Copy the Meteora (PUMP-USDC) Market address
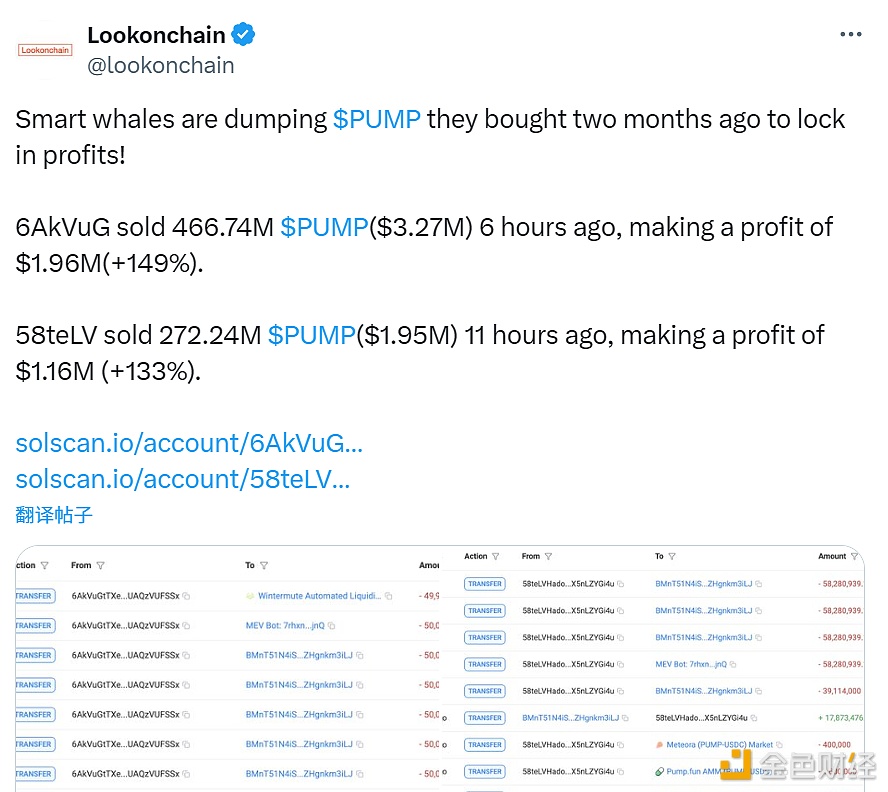888x792 pixels. (780, 745)
